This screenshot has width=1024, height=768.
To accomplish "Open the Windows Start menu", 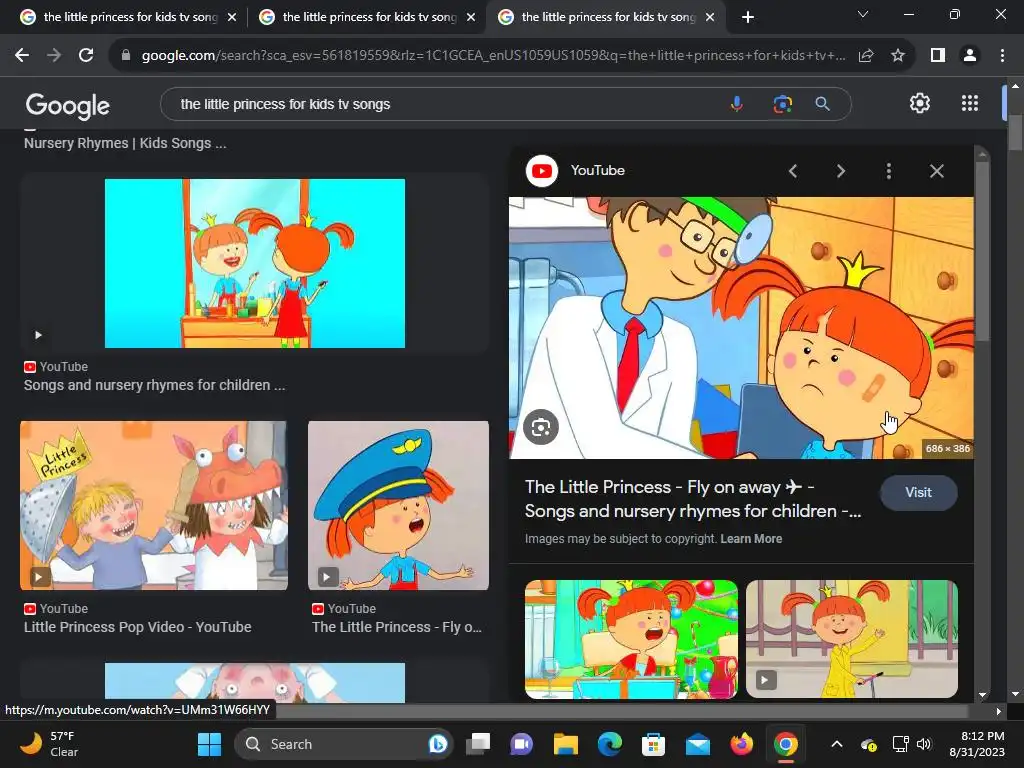I will click(210, 744).
